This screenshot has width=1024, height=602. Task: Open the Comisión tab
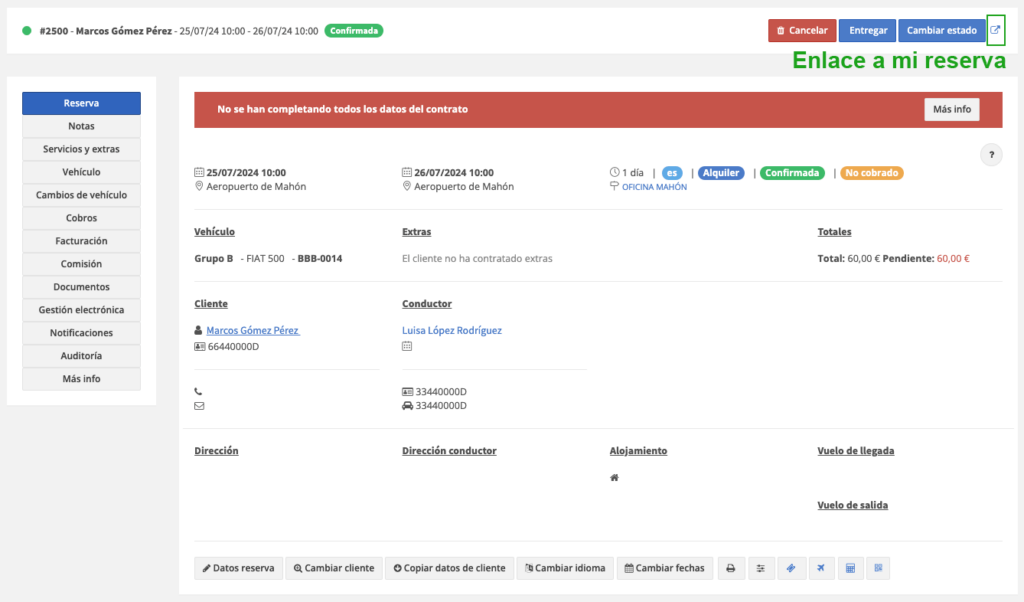82,264
